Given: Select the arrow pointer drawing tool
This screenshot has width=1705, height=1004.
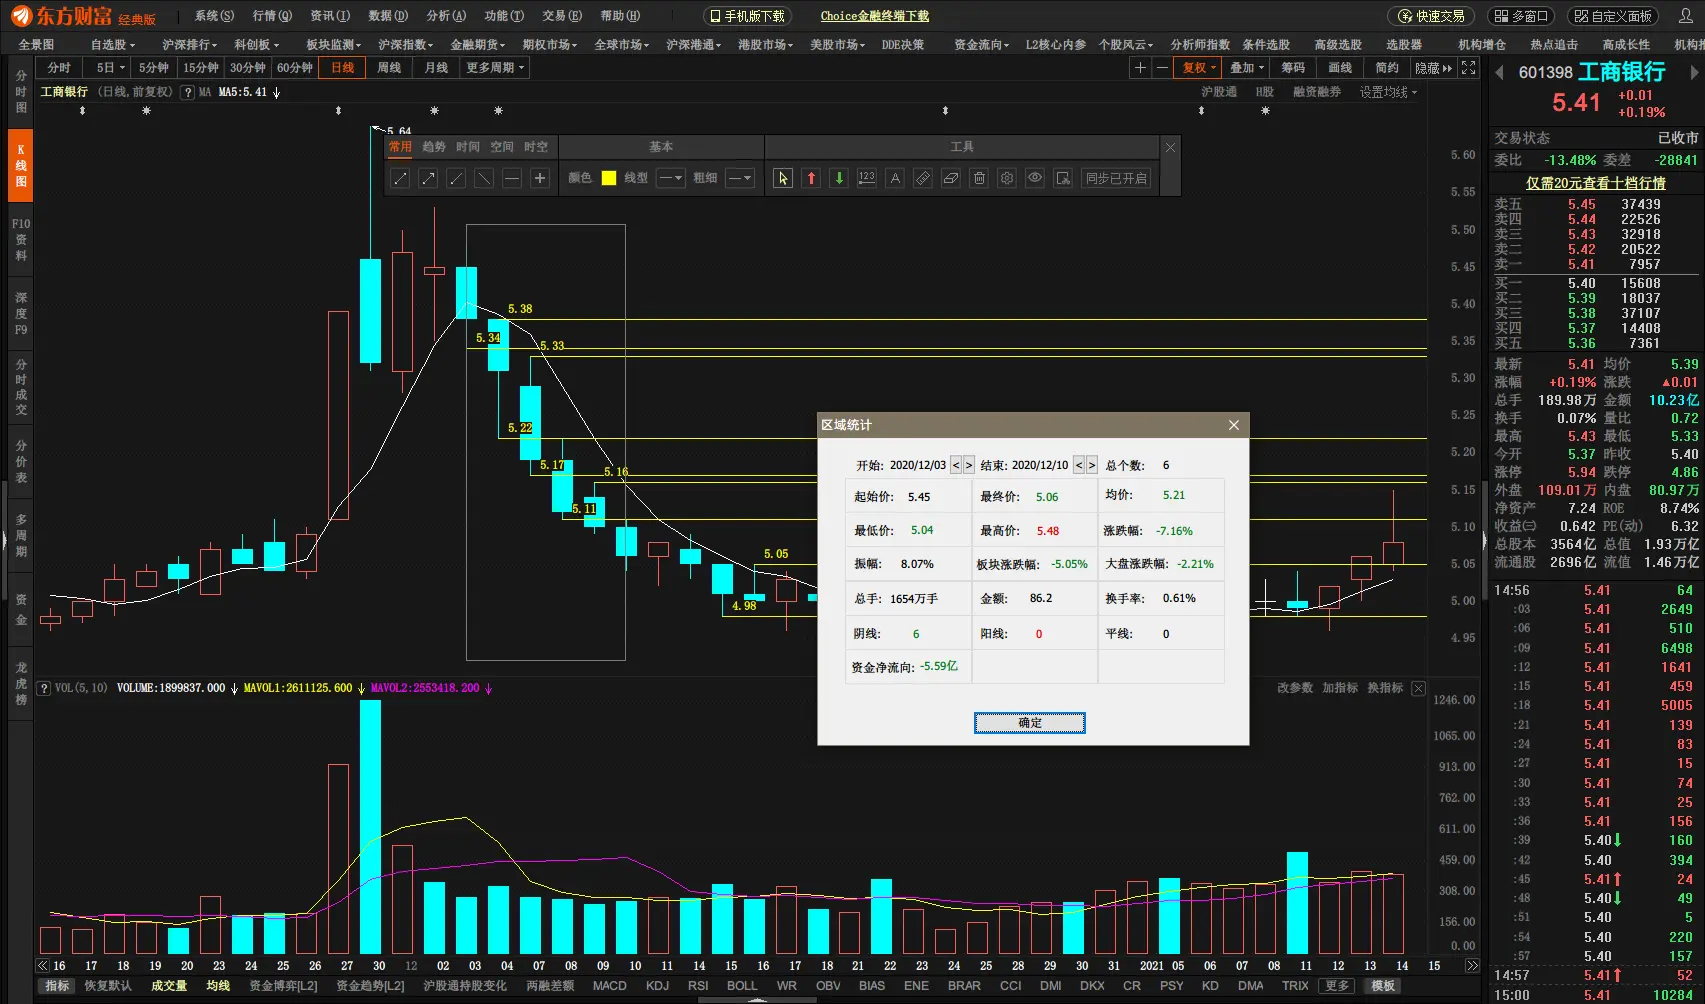Looking at the screenshot, I should [x=783, y=178].
